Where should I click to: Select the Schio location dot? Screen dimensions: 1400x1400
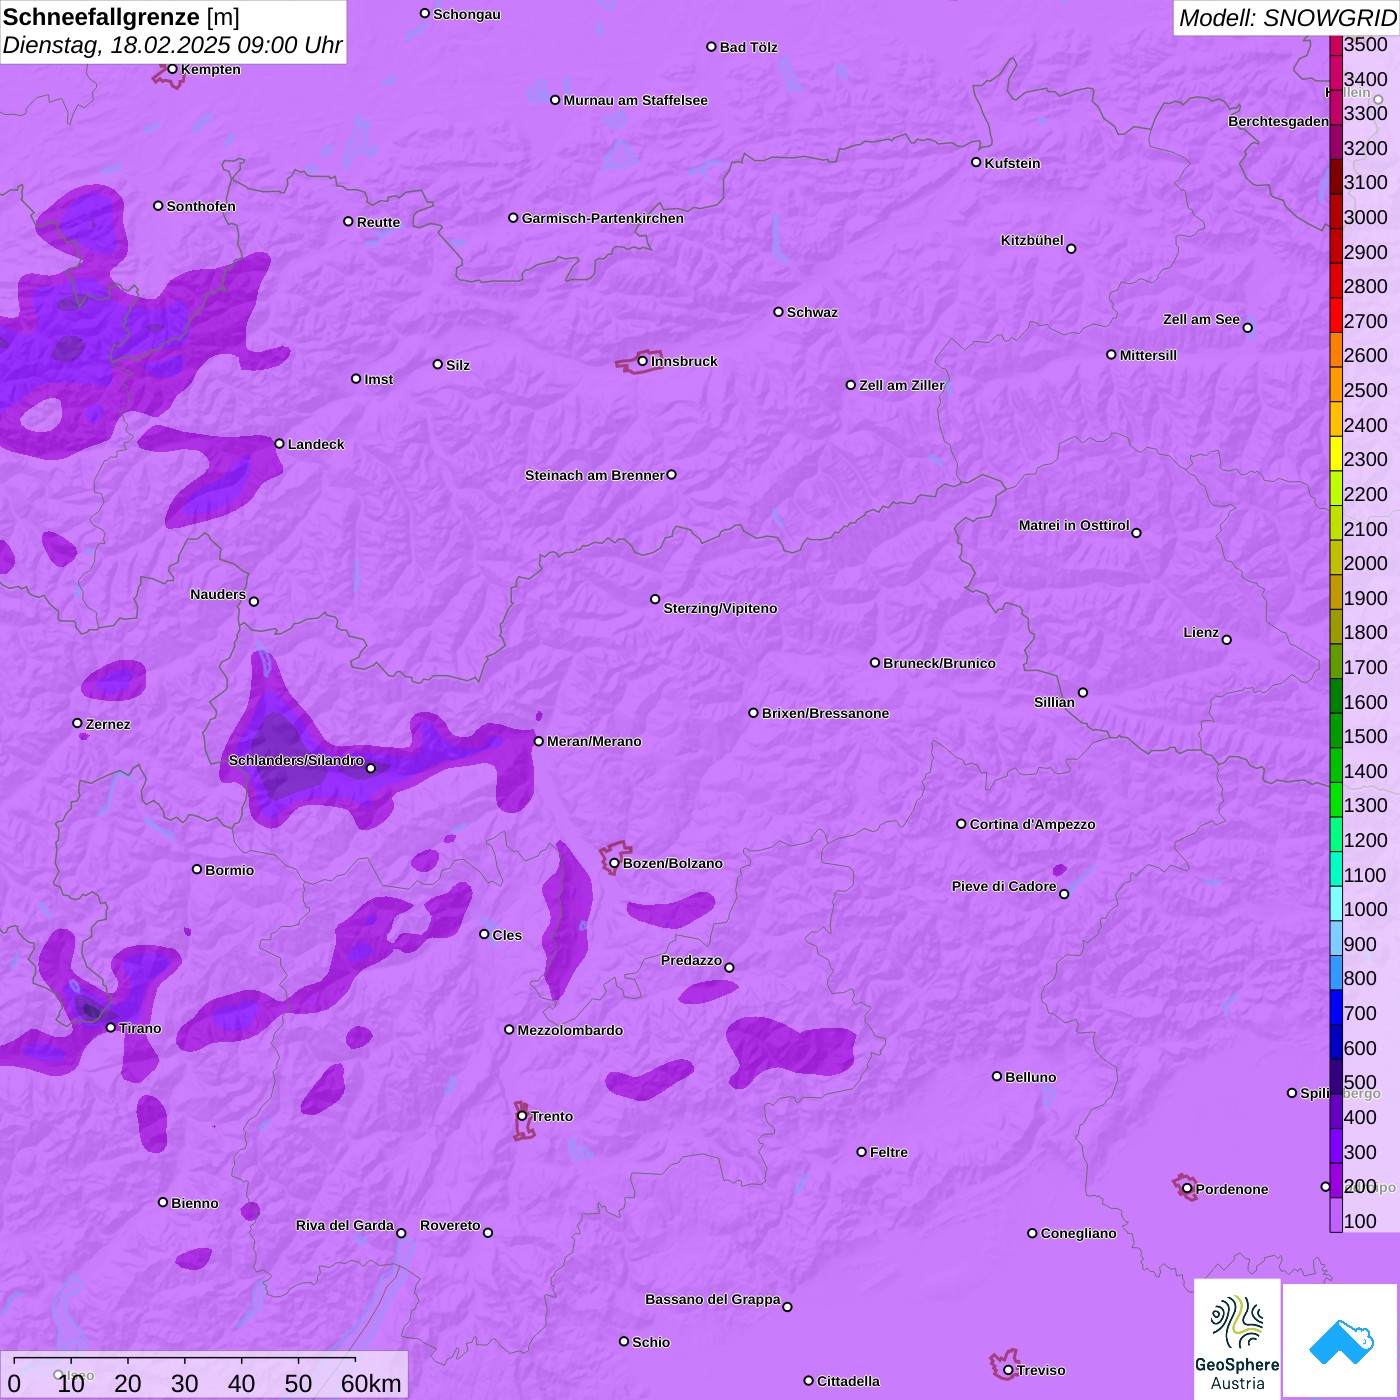coord(624,1341)
